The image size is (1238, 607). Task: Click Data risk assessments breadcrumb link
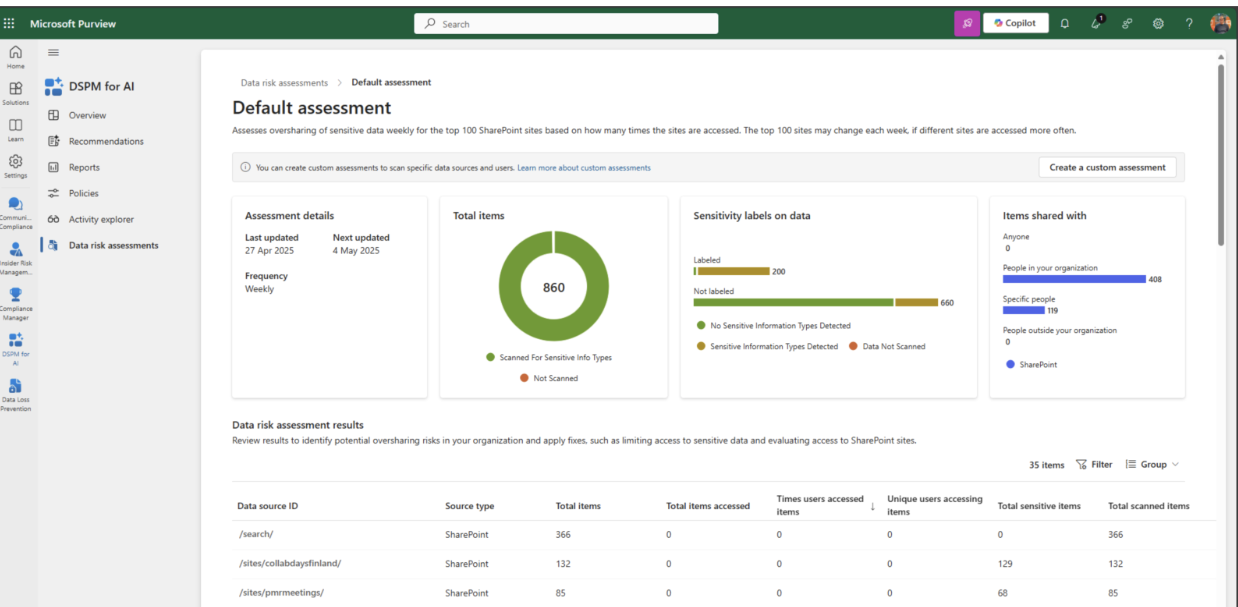(x=284, y=82)
